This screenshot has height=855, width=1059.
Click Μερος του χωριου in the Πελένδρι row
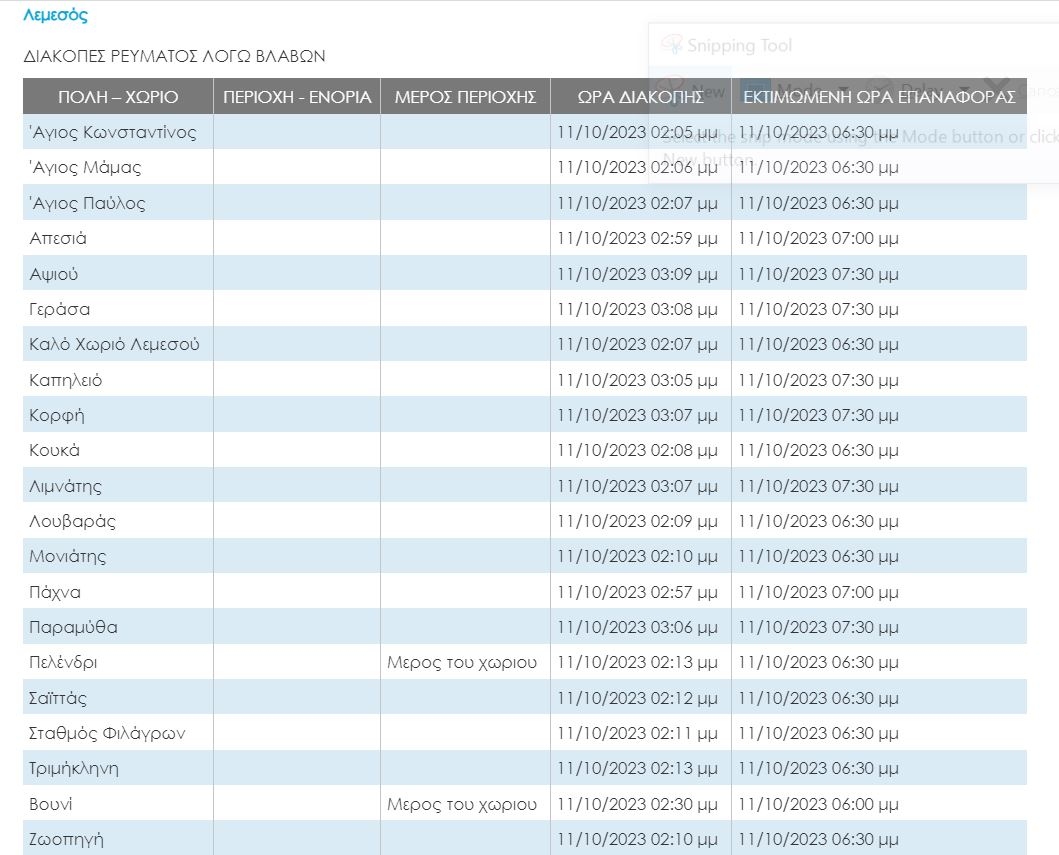tap(462, 663)
